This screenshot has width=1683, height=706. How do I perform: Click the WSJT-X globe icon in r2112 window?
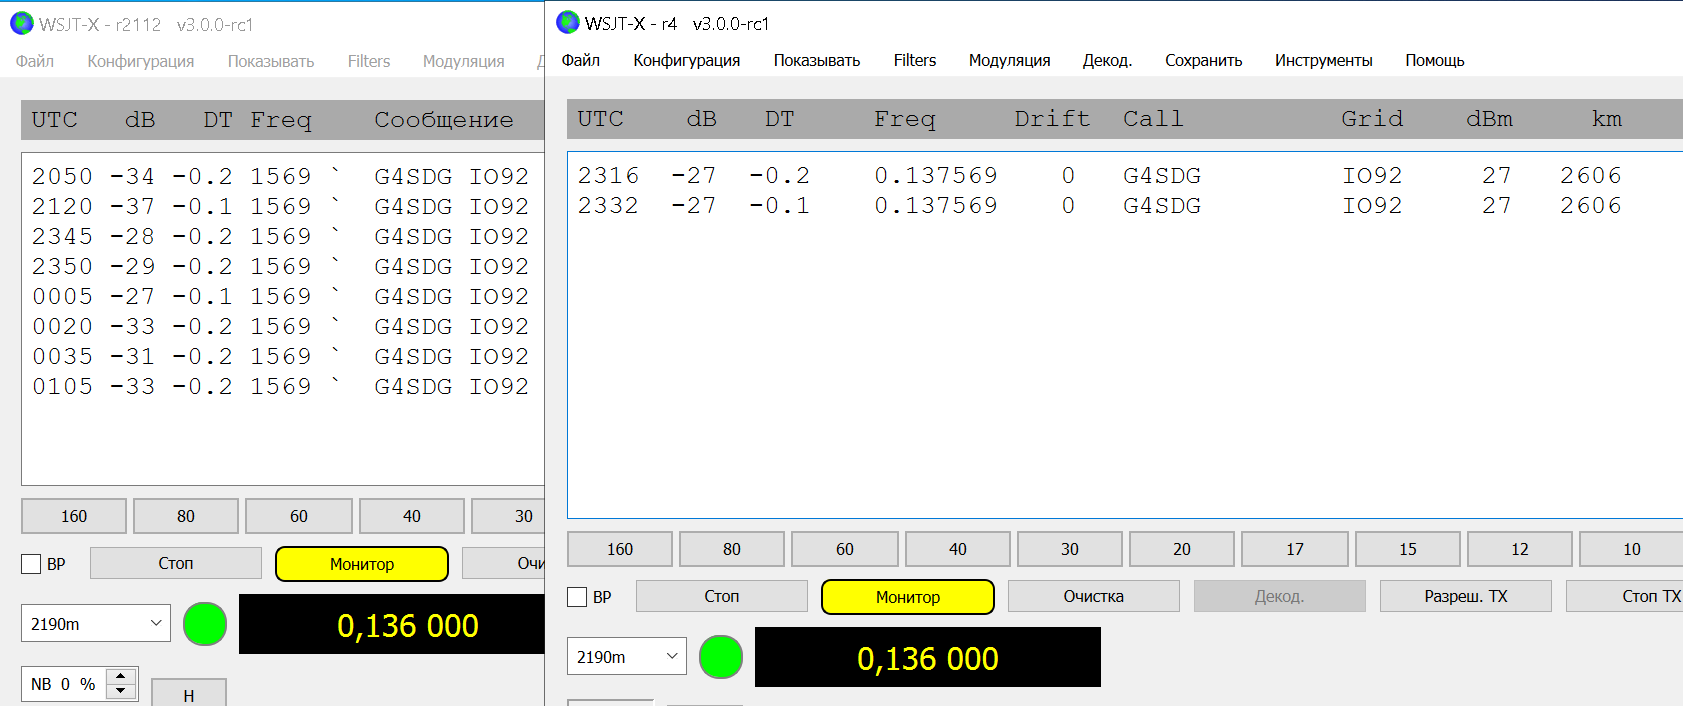(x=21, y=23)
